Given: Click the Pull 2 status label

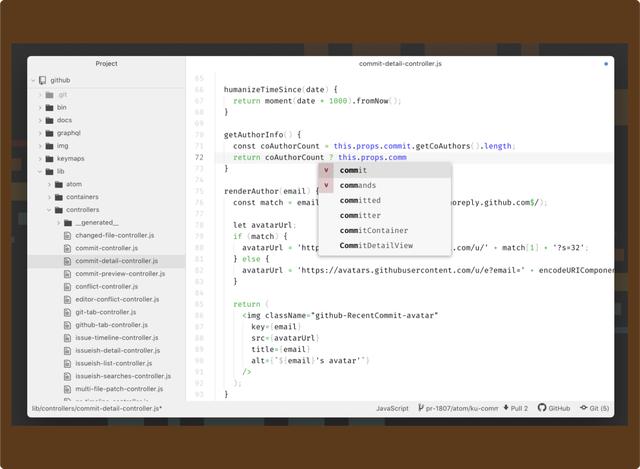Looking at the screenshot, I should [x=519, y=408].
